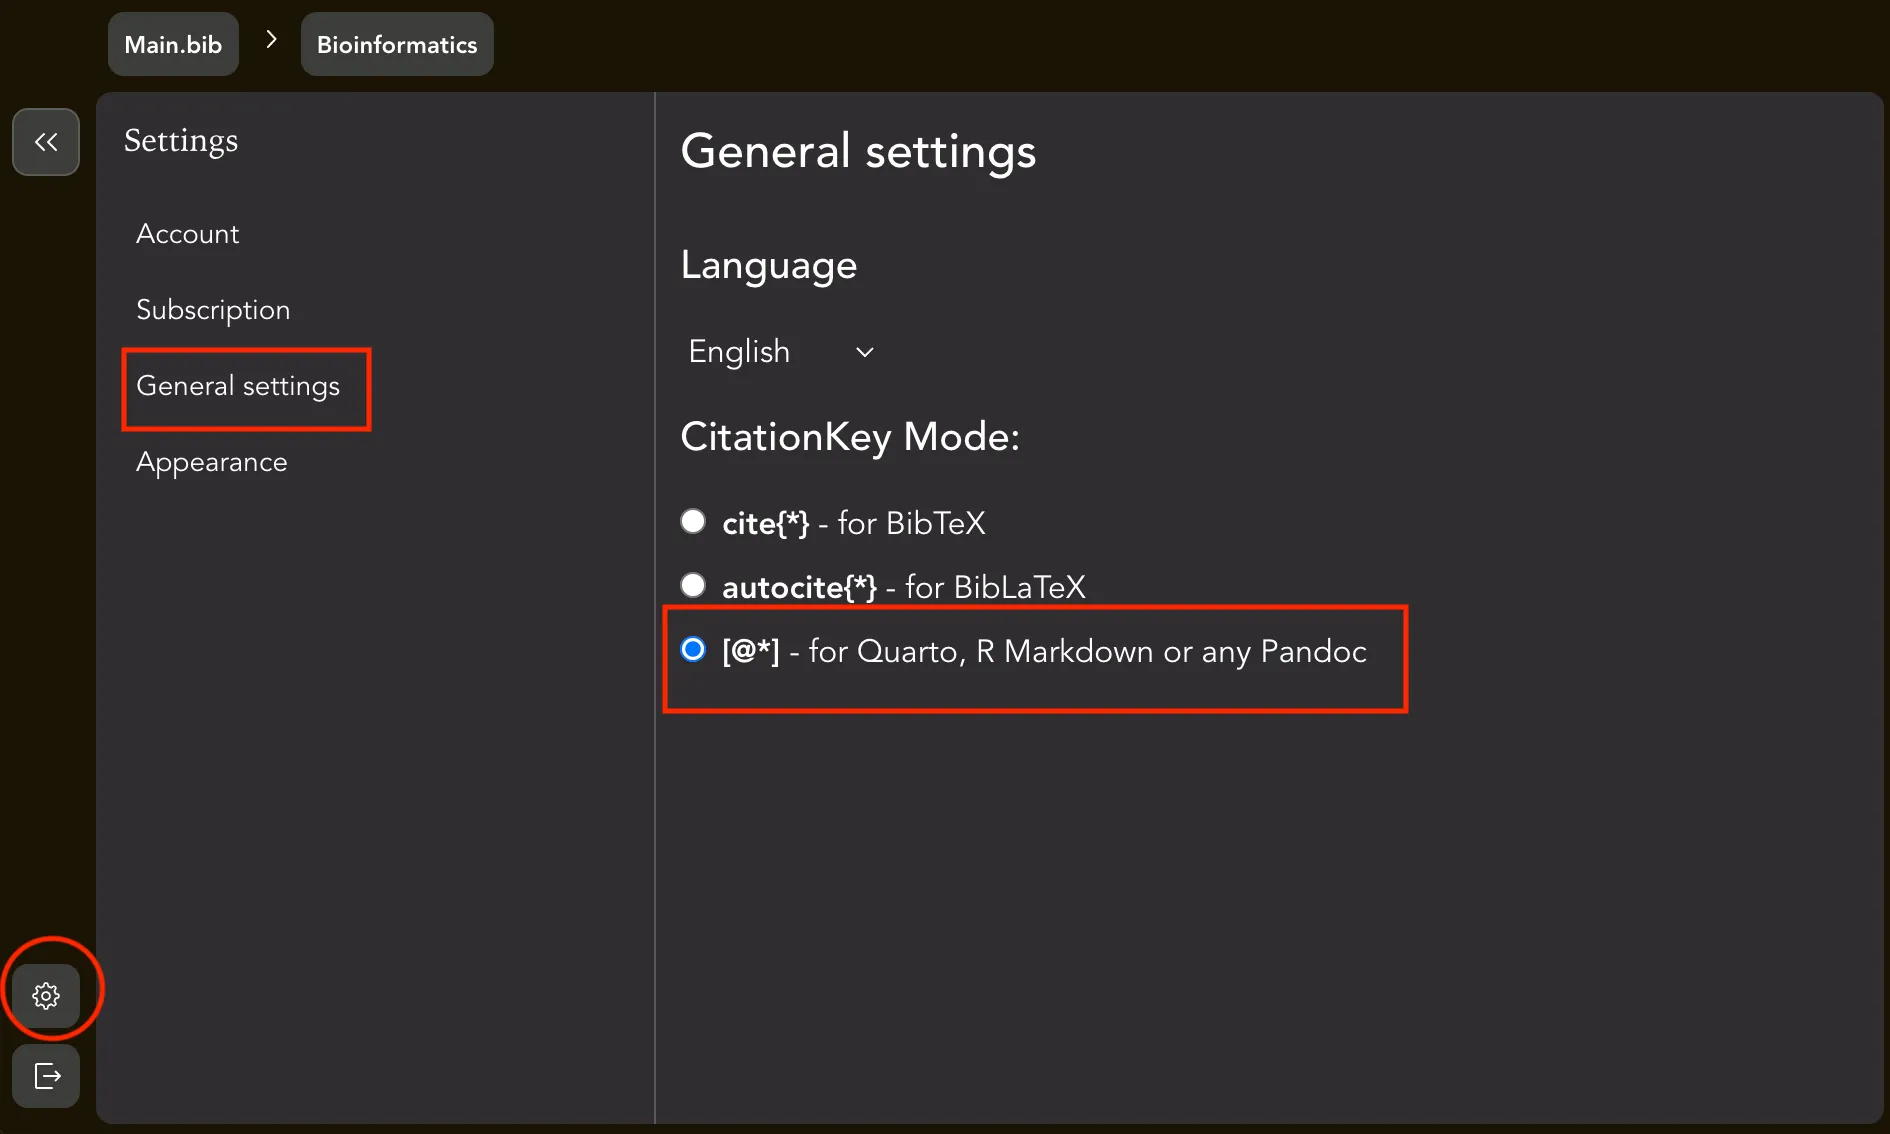1890x1134 pixels.
Task: Open the Bioinformatics breadcrumb
Action: 397,44
